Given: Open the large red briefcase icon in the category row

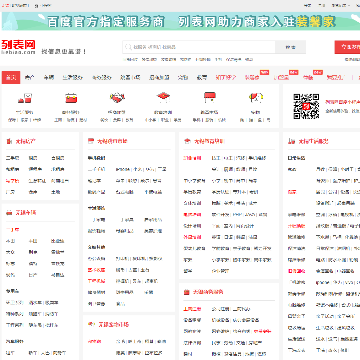Looking at the screenshot, I should [71, 98].
